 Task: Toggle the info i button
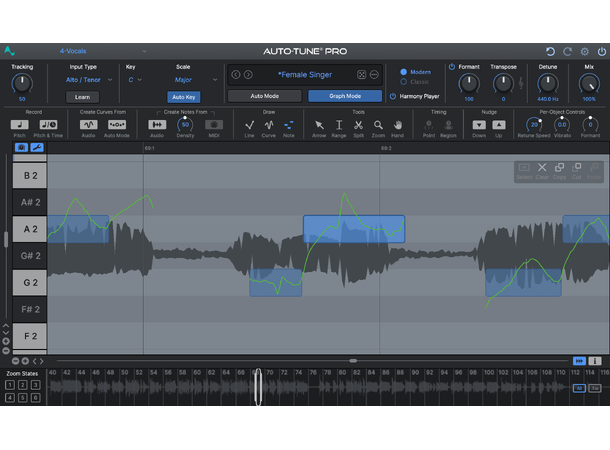click(594, 361)
